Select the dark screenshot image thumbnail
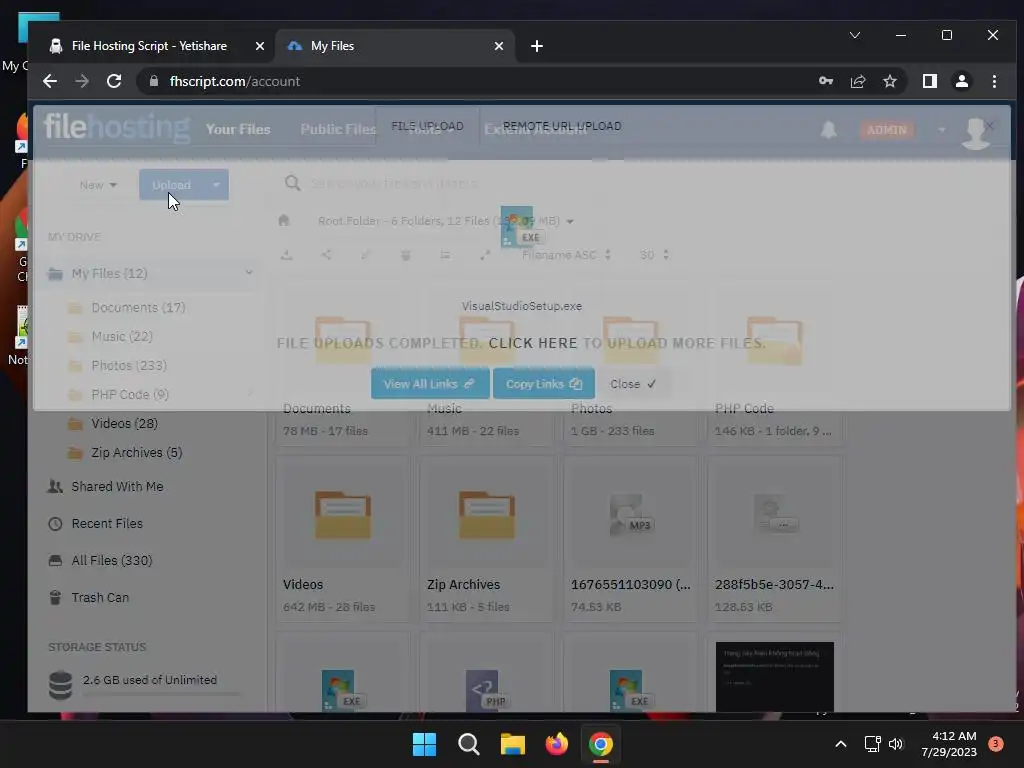The image size is (1024, 768). click(775, 677)
